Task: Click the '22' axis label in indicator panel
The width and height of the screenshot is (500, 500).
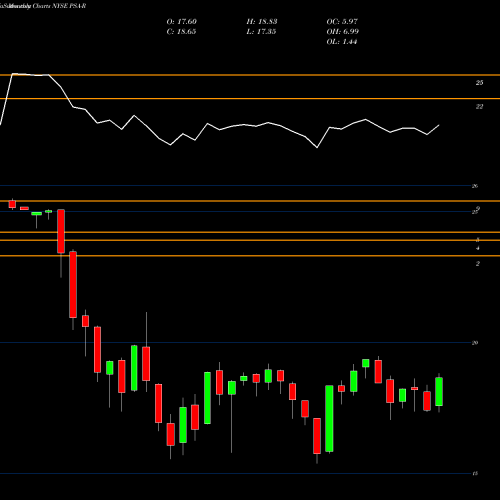Action: pos(479,107)
